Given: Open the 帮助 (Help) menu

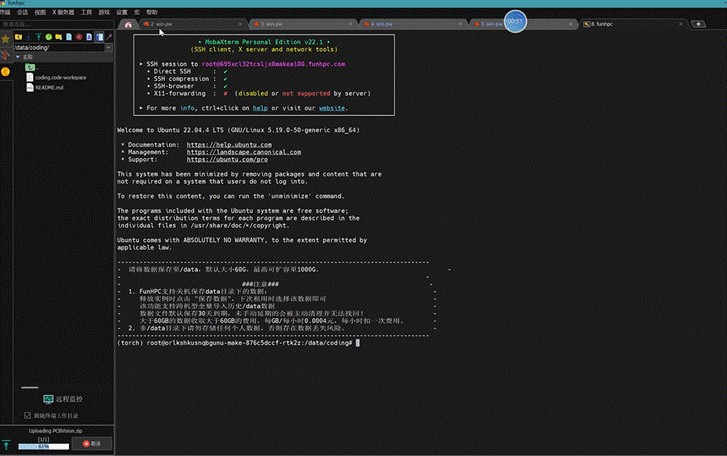Looking at the screenshot, I should pyautogui.click(x=152, y=12).
